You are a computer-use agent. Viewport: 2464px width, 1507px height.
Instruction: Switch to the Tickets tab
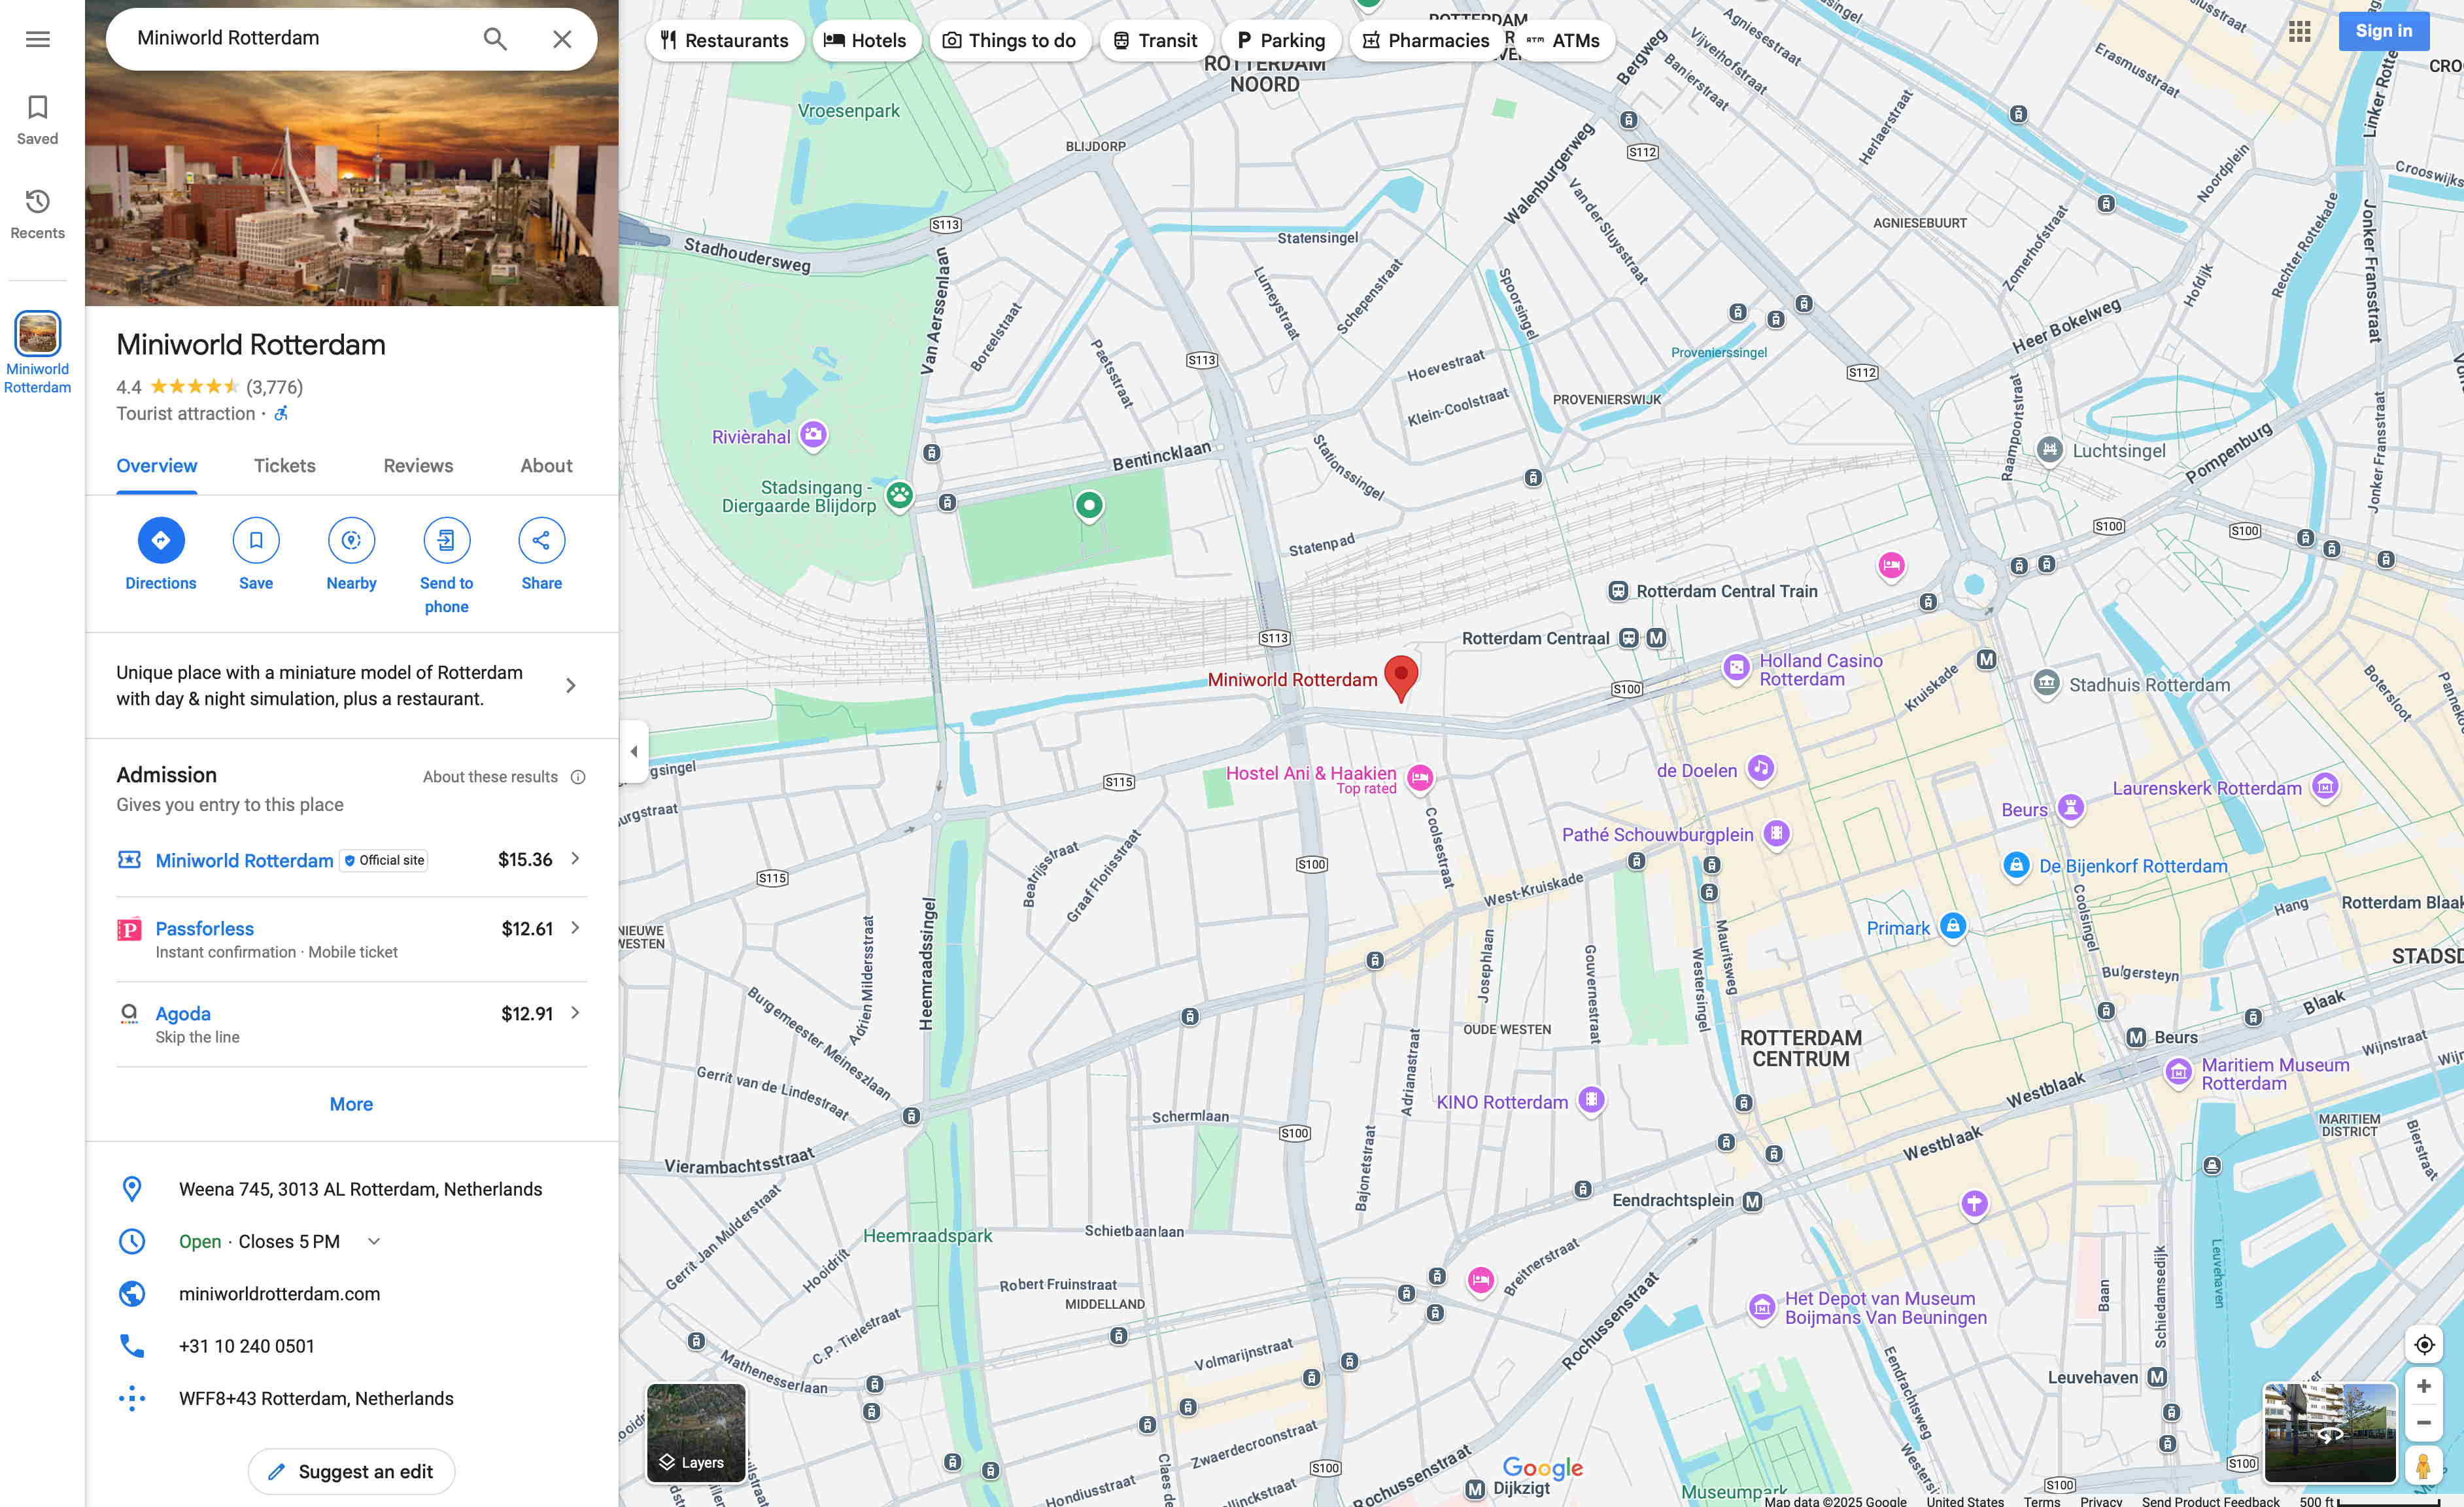(284, 466)
